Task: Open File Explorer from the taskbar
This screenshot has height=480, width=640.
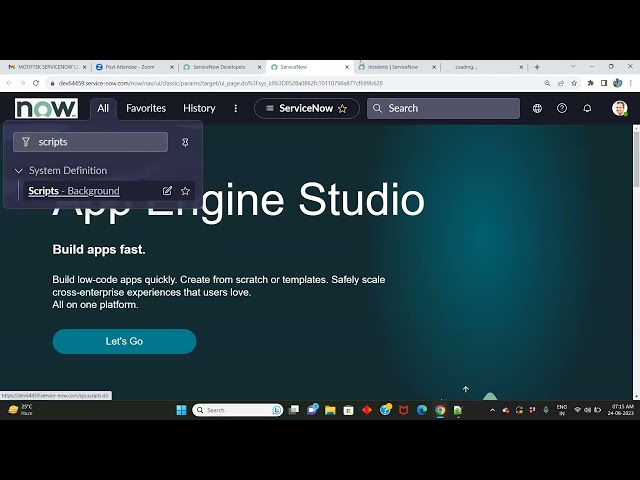Action: tap(330, 410)
